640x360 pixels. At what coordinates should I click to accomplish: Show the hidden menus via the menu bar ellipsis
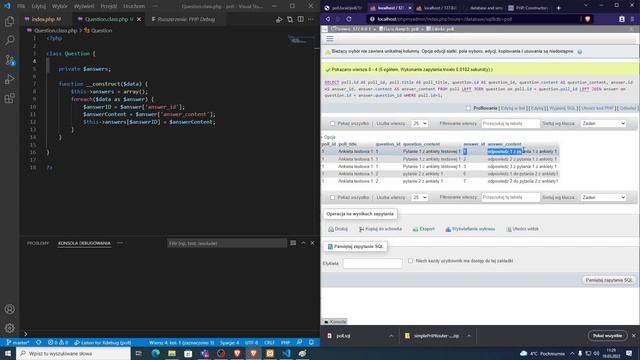[x=155, y=6]
